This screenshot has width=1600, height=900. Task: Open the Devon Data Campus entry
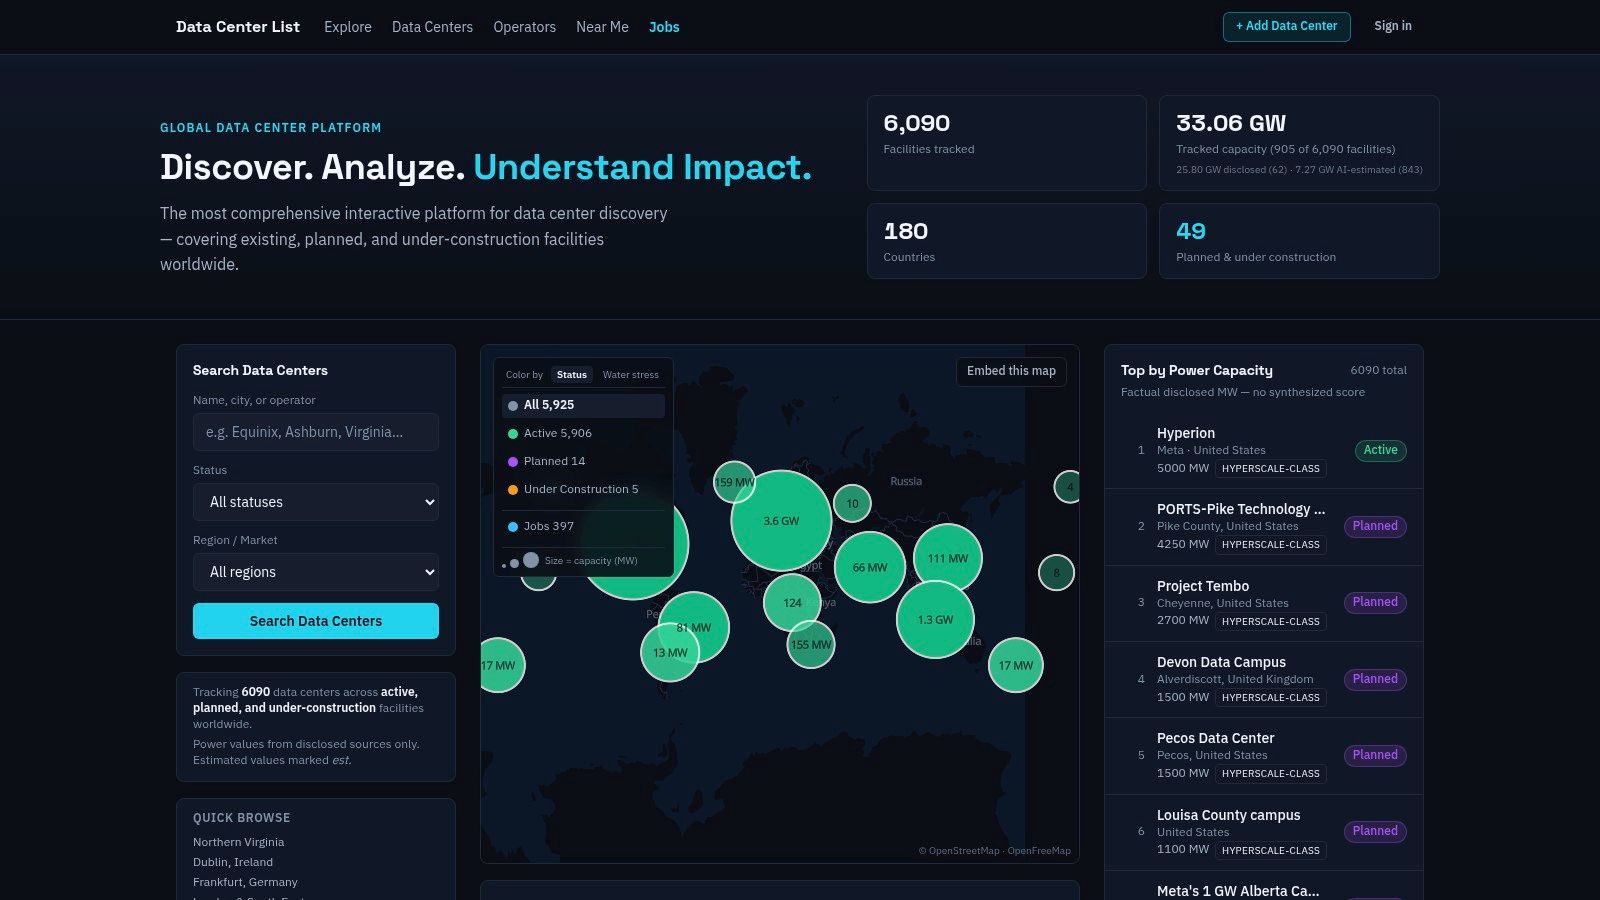[1263, 680]
